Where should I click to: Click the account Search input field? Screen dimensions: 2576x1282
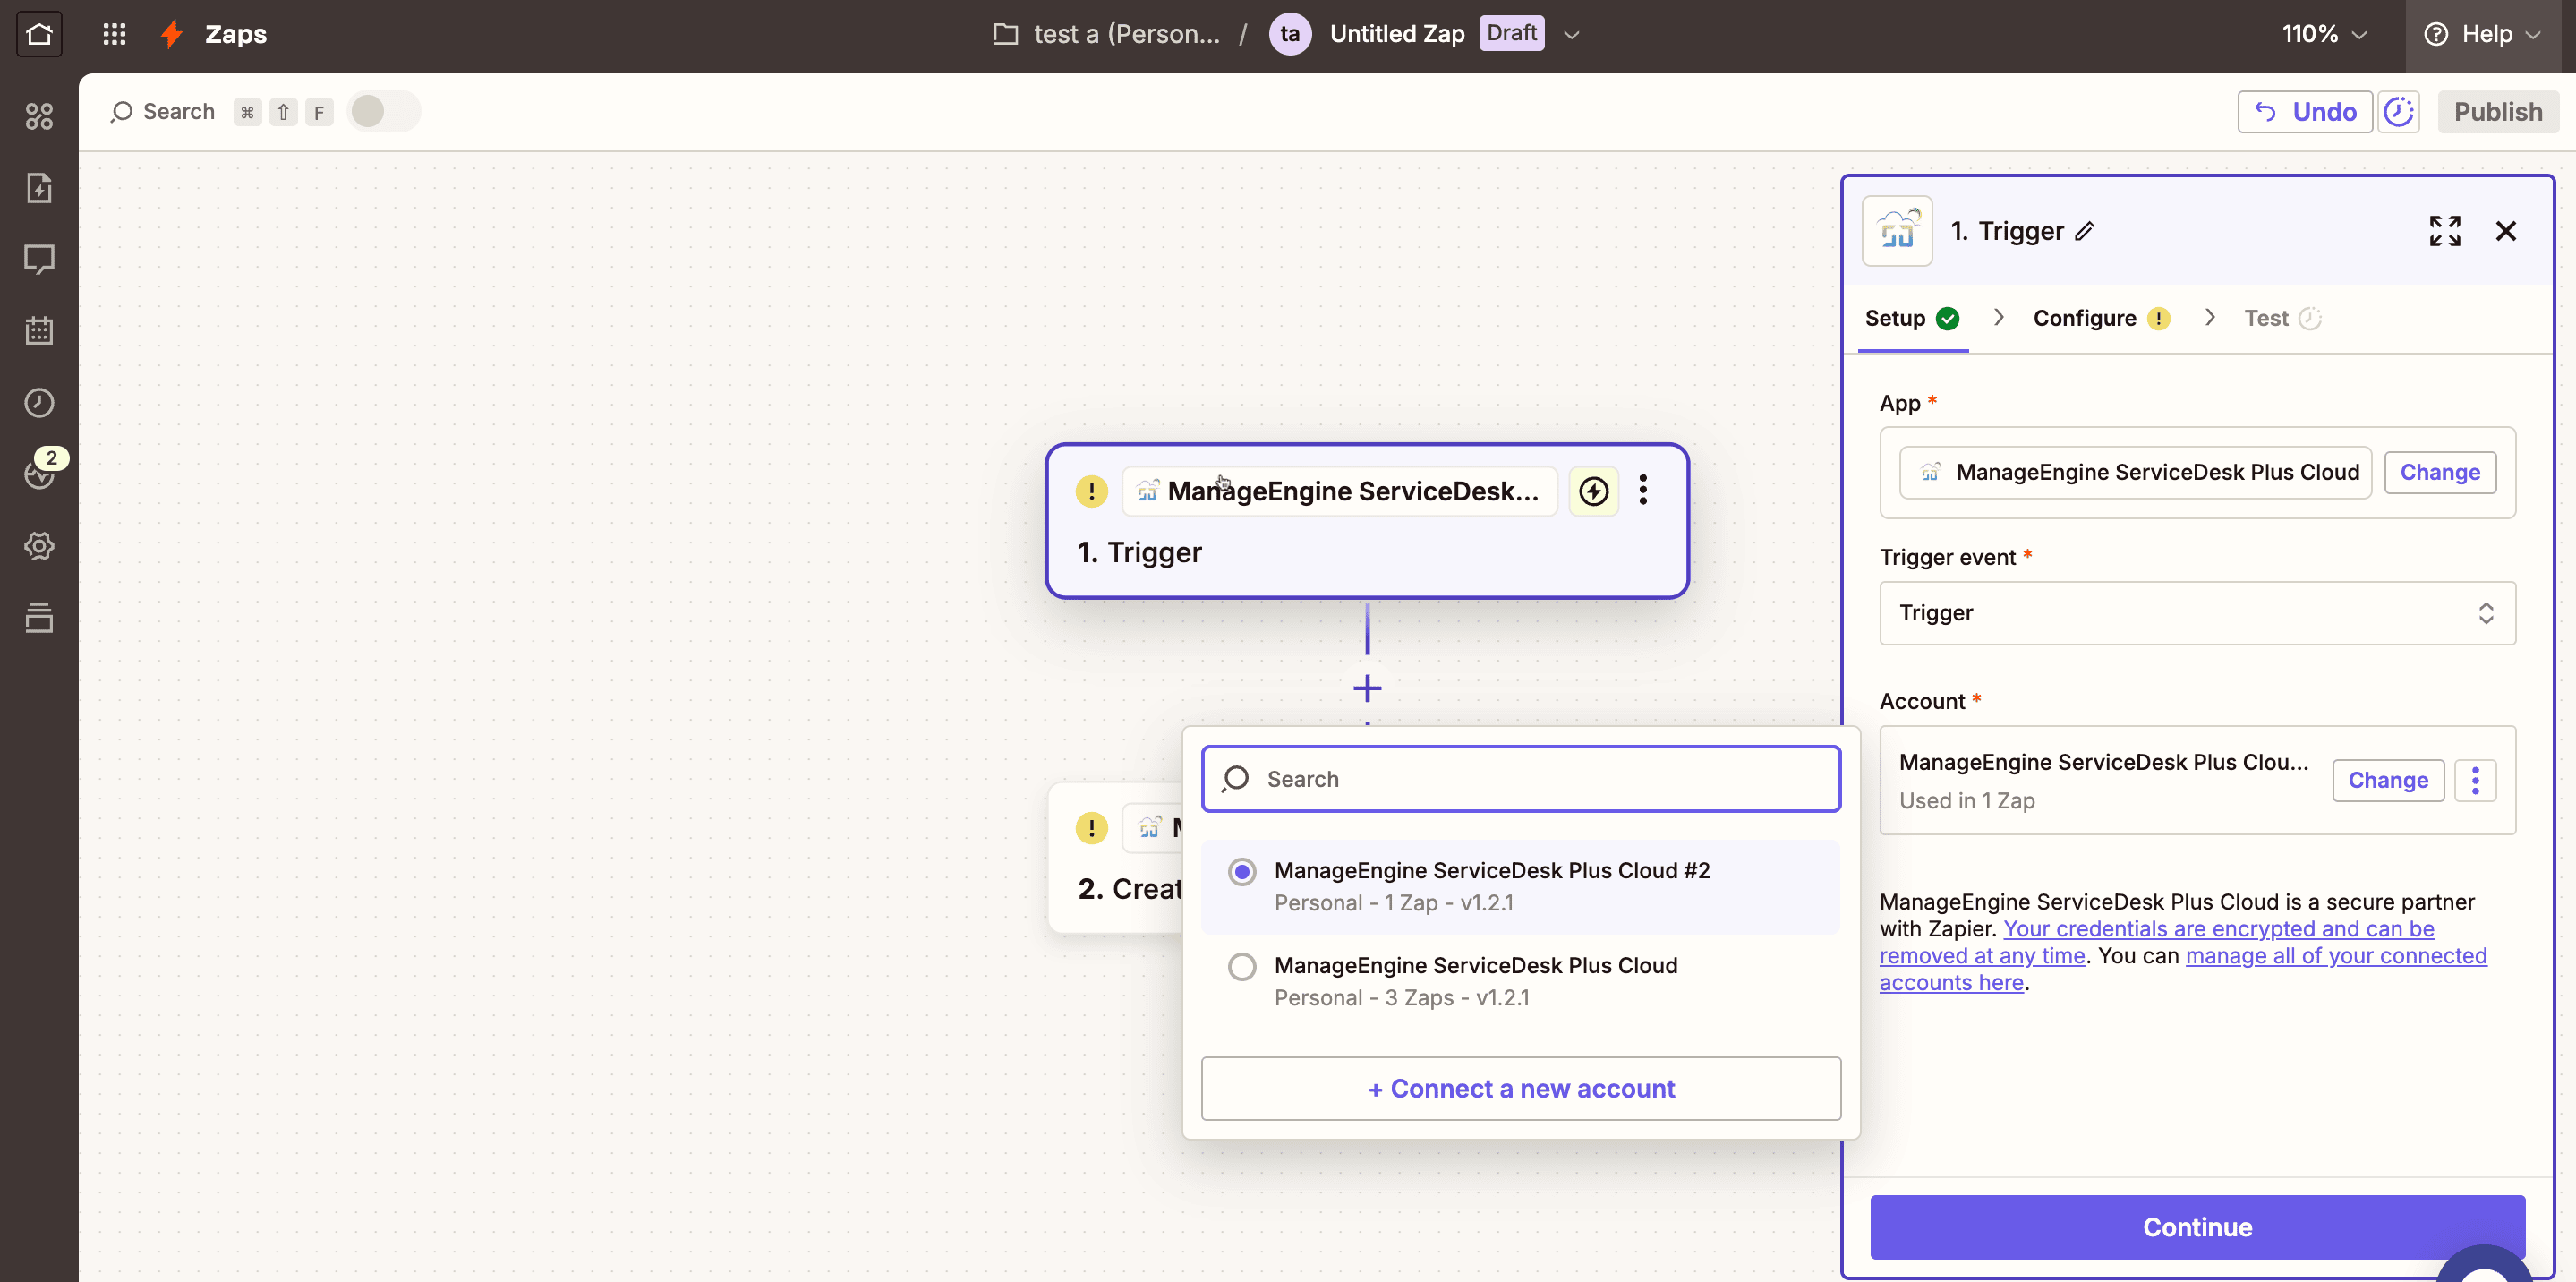click(1520, 779)
